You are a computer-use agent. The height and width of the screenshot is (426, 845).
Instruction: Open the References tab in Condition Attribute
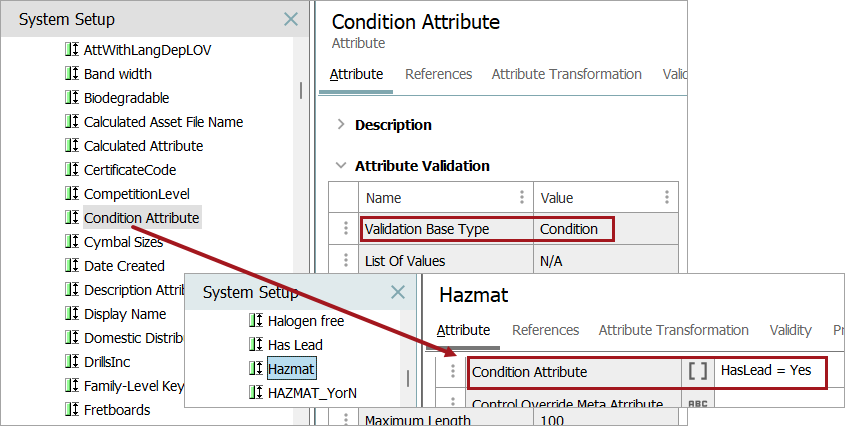pos(438,74)
